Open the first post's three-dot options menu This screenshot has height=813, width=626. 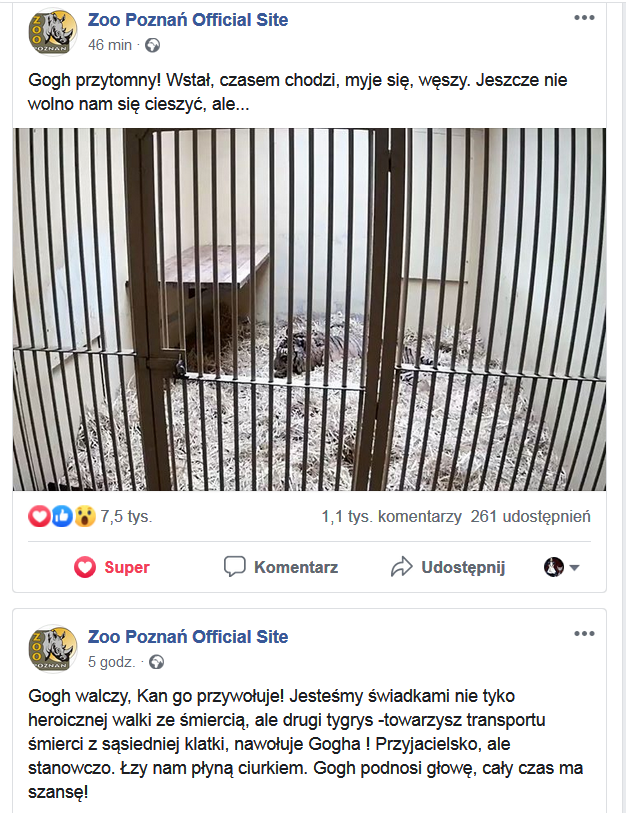(584, 18)
